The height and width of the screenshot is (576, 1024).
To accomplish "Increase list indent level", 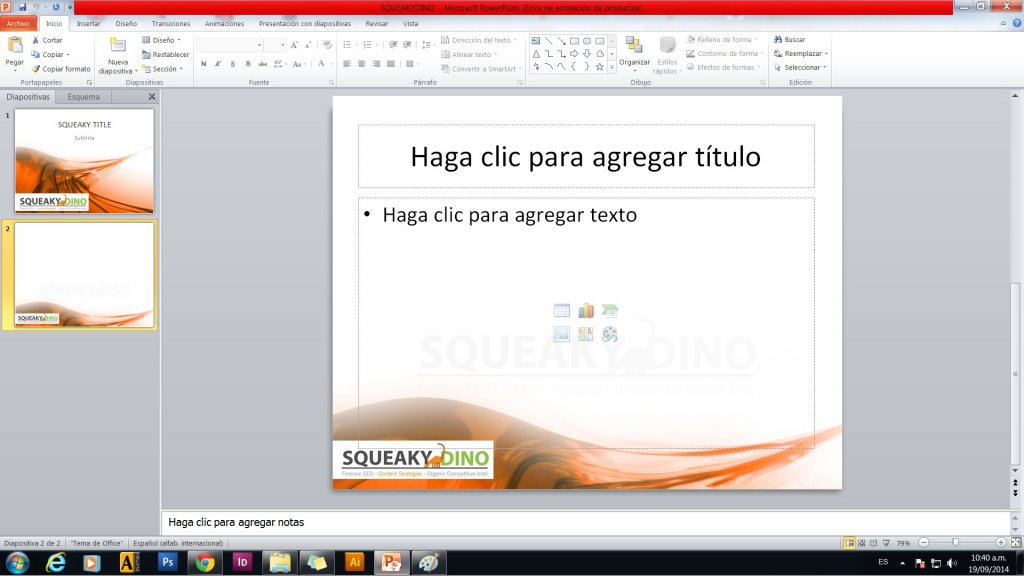I will (408, 45).
